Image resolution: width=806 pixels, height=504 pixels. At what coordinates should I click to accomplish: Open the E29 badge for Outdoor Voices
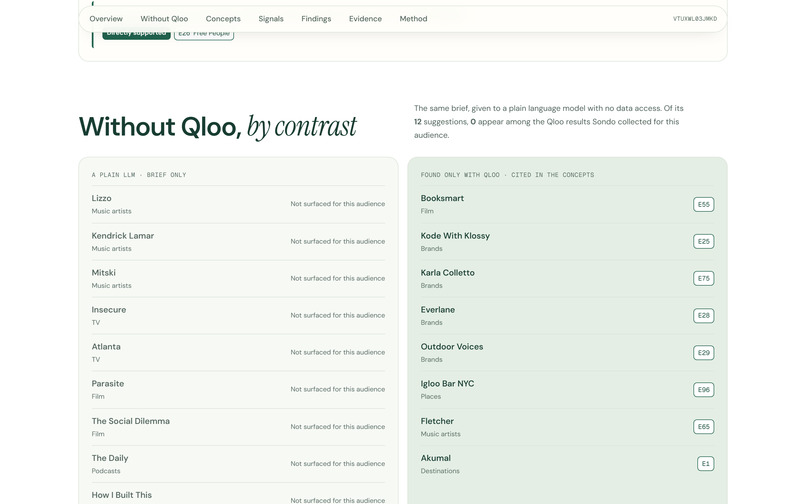[704, 352]
